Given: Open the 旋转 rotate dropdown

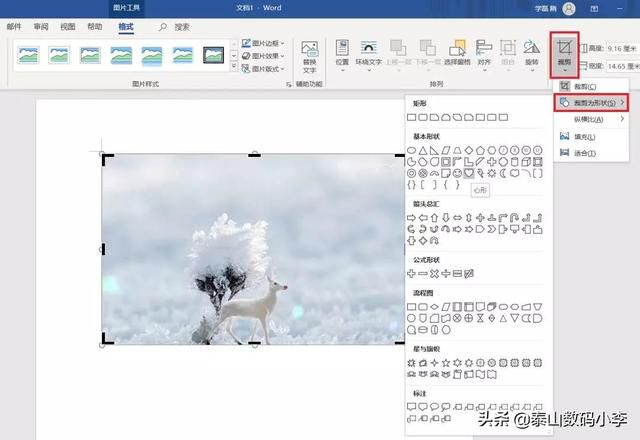Looking at the screenshot, I should tap(532, 56).
